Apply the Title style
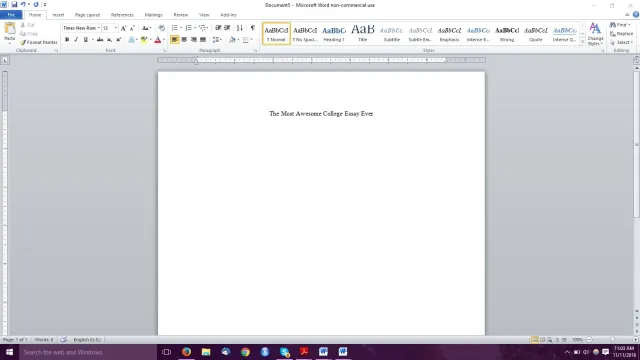This screenshot has width=640, height=360. [362, 33]
